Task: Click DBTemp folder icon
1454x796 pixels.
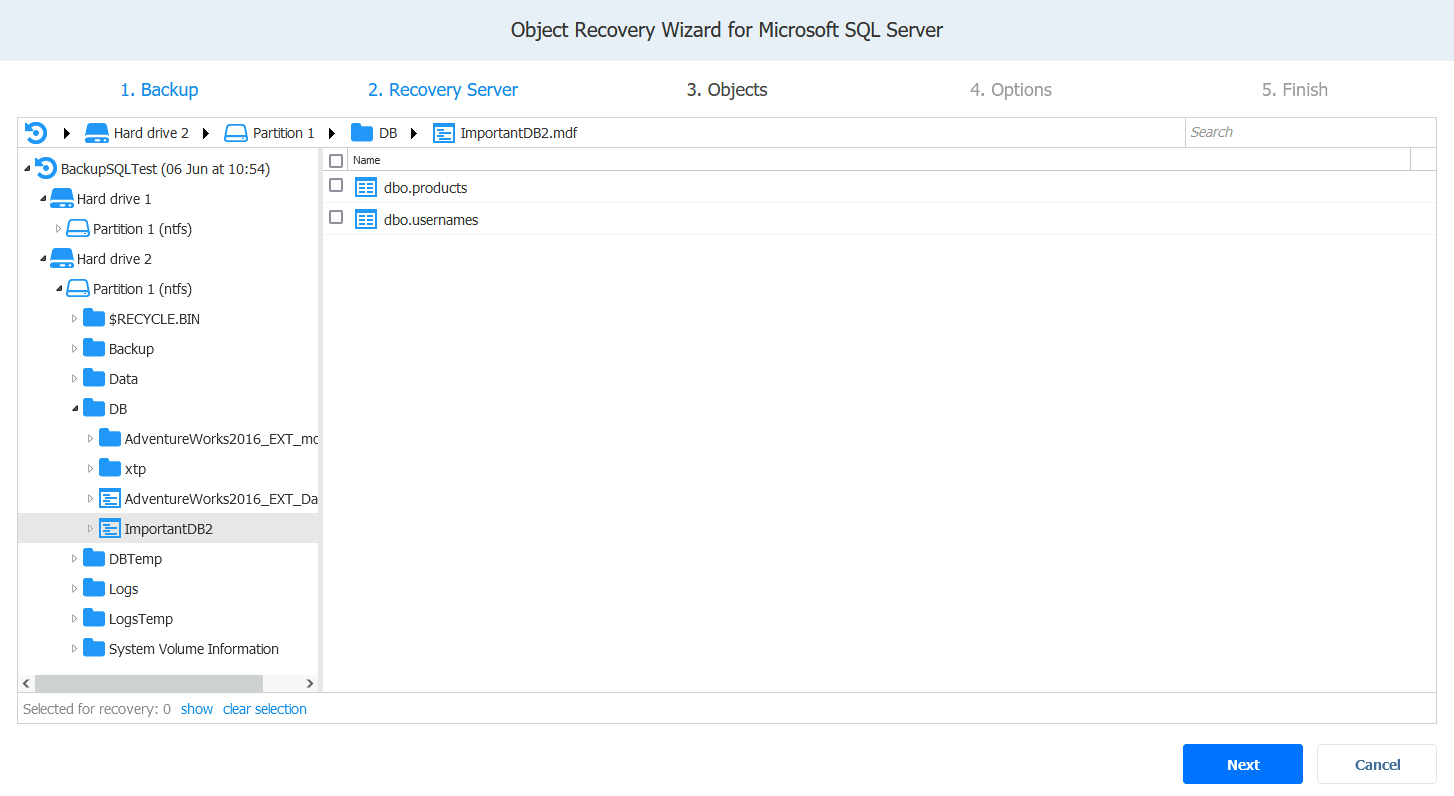Action: [x=94, y=558]
